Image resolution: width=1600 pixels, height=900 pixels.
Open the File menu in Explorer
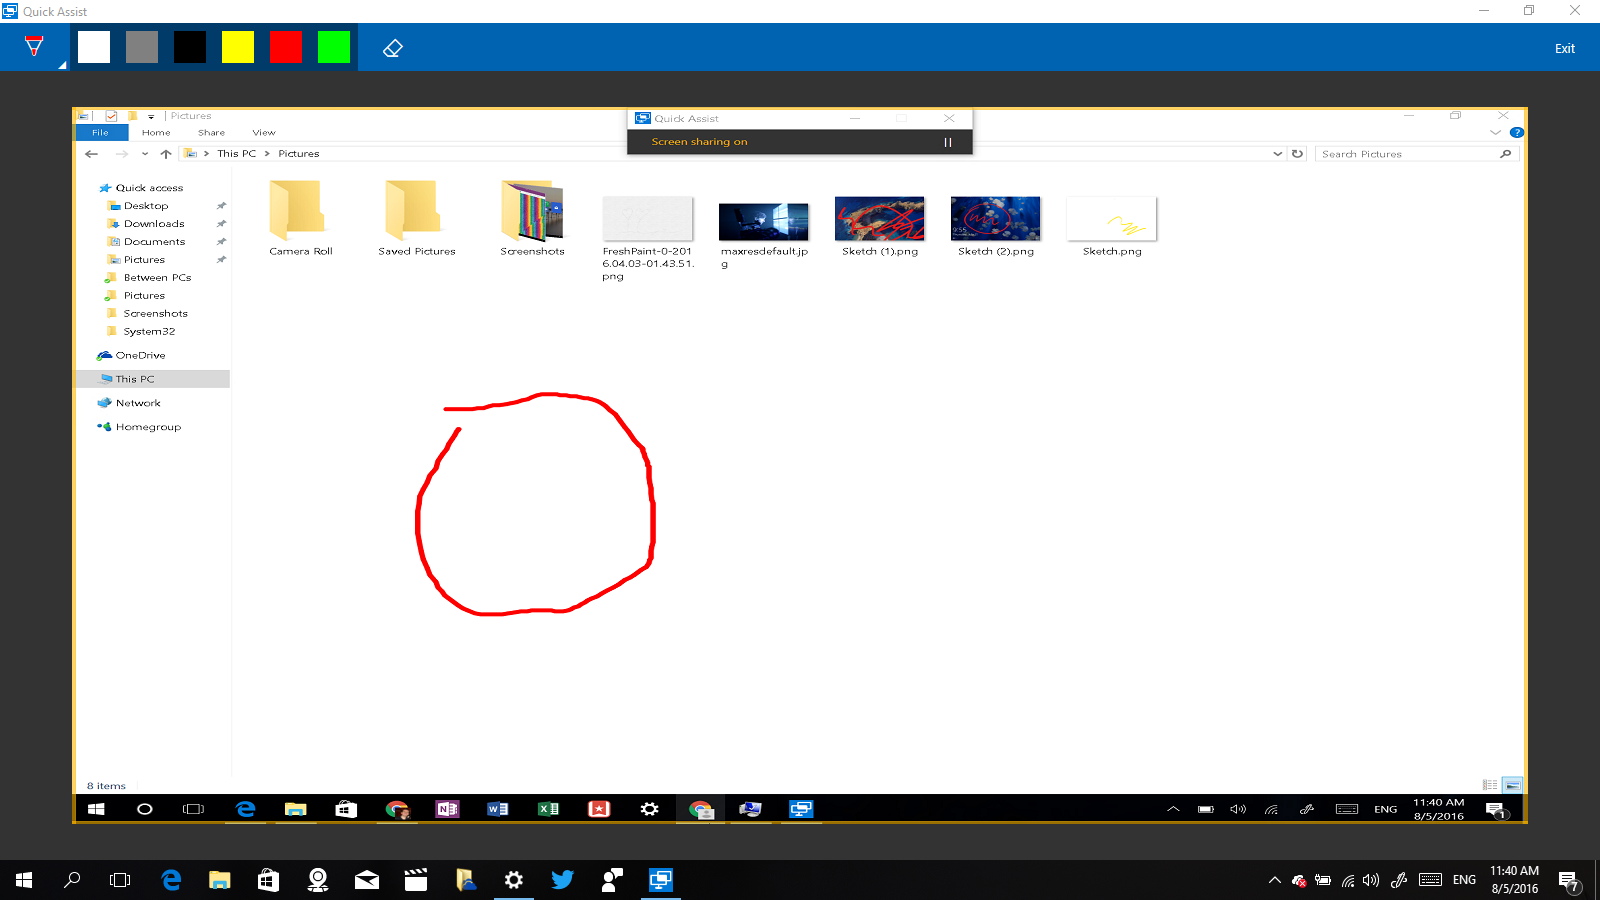[x=100, y=131]
